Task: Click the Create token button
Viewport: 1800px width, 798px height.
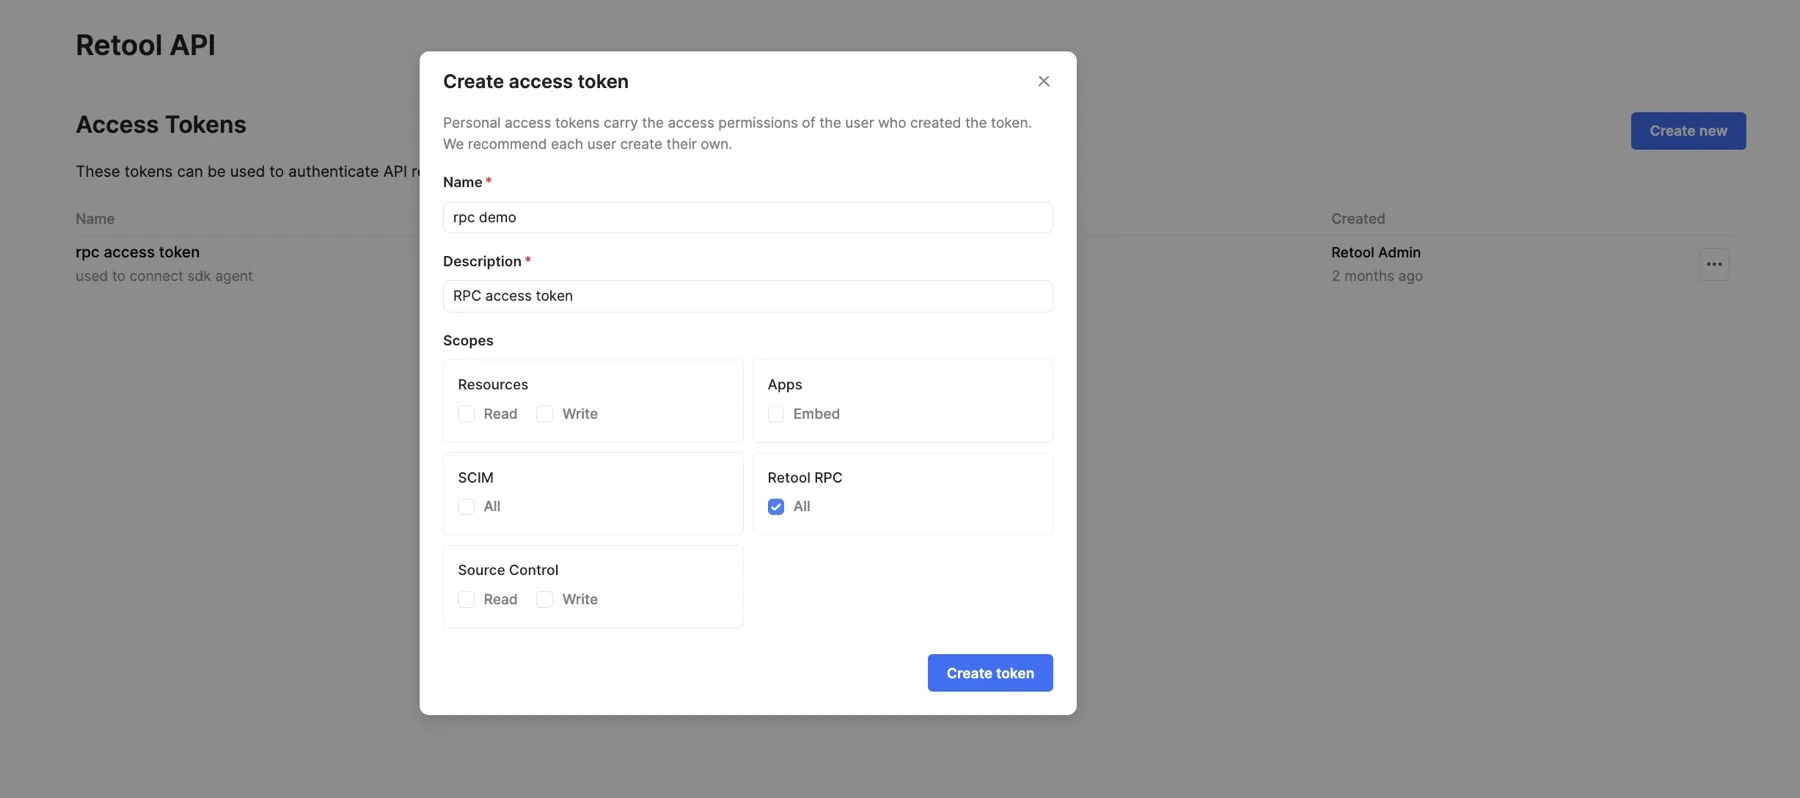Action: (989, 673)
